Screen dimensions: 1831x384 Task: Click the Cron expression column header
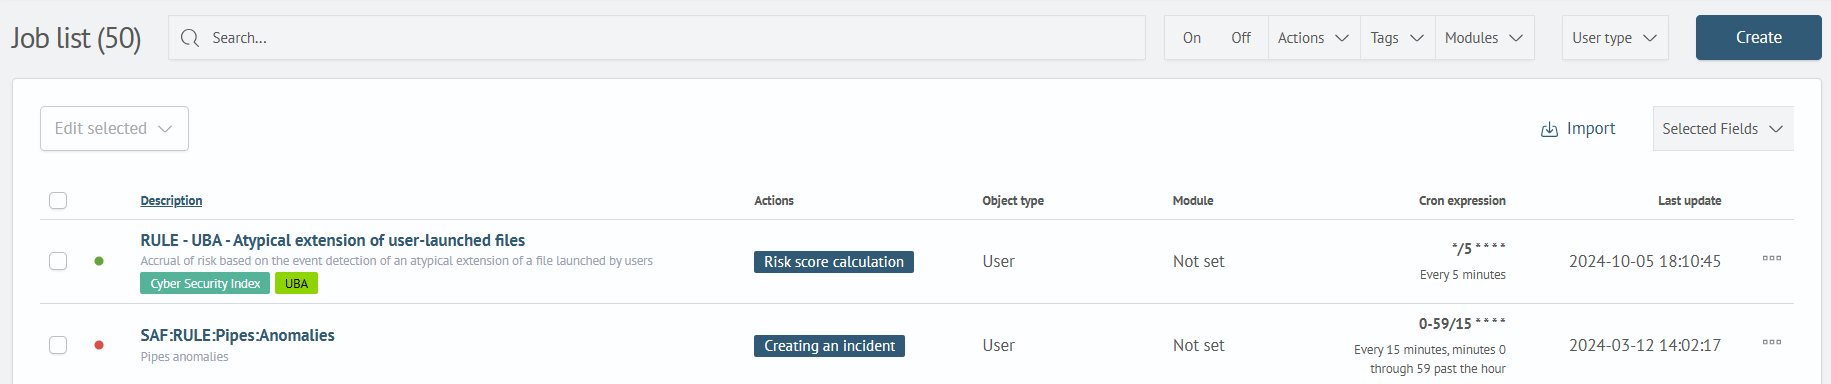point(1462,201)
